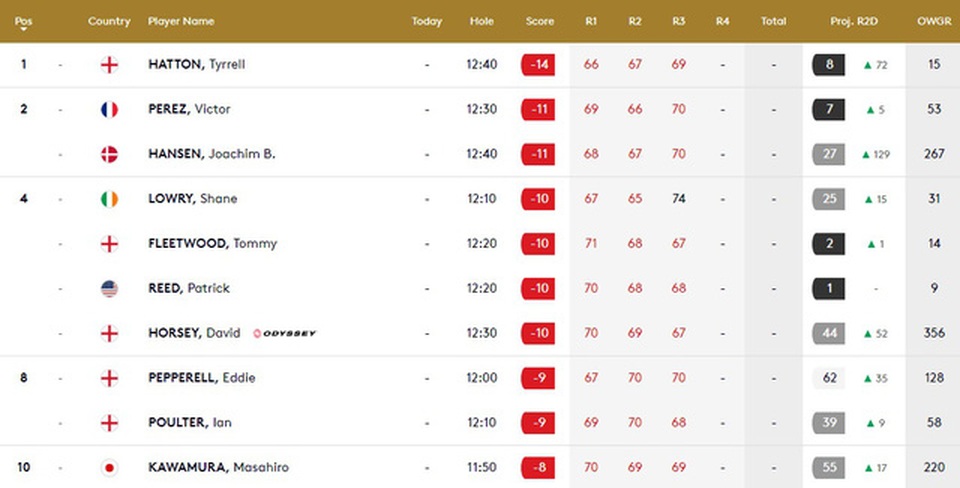Screen dimensions: 960x488
Task: Click -8 score badge for Kawamura
Action: coord(538,468)
